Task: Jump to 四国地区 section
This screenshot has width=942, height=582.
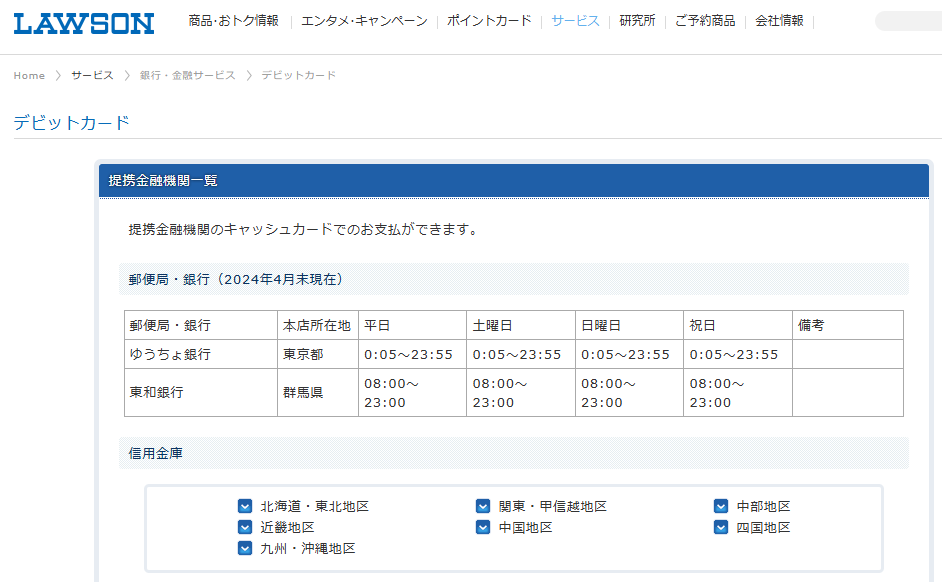Action: [764, 527]
